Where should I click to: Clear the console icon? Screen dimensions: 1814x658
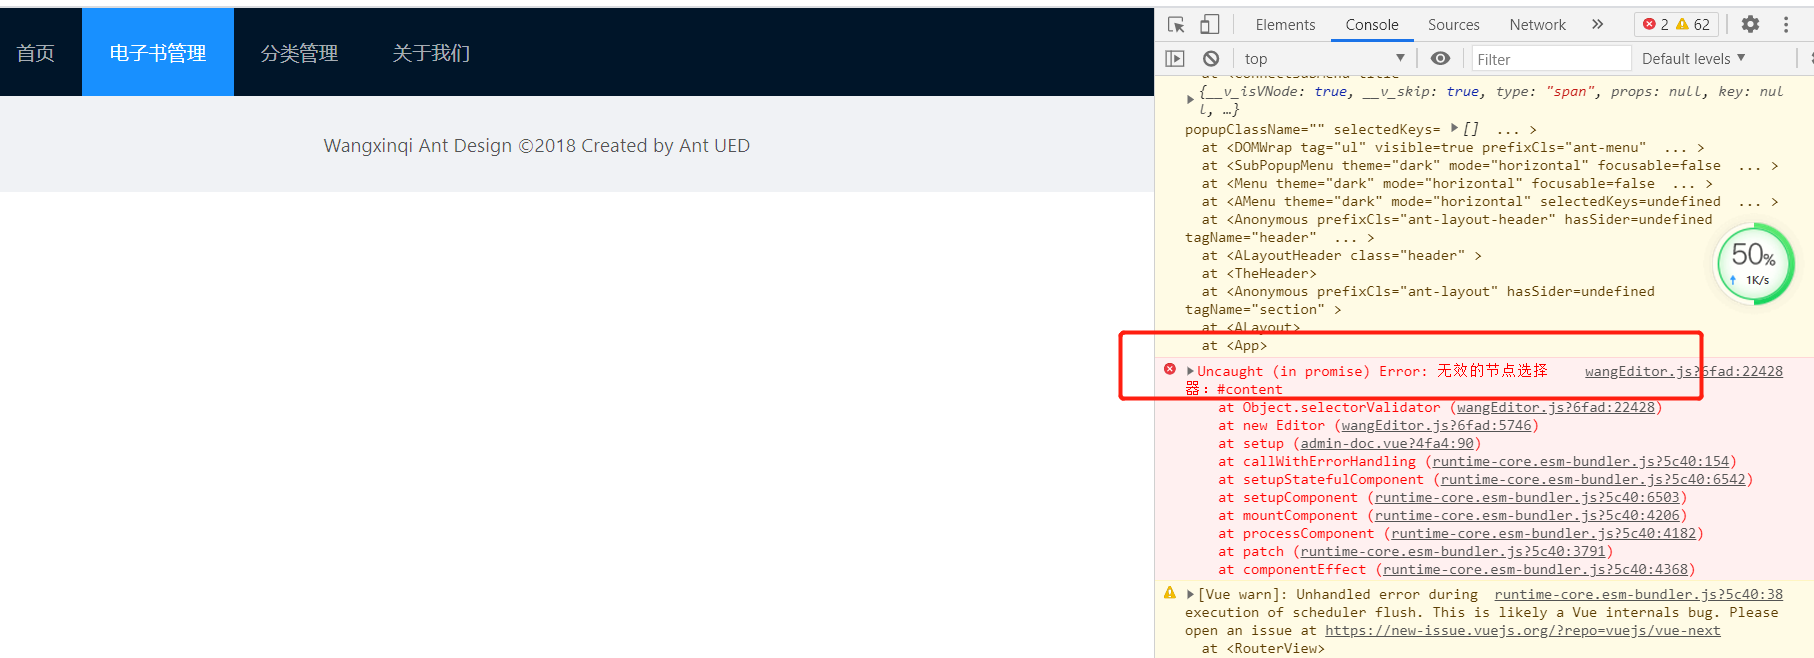[x=1211, y=59]
